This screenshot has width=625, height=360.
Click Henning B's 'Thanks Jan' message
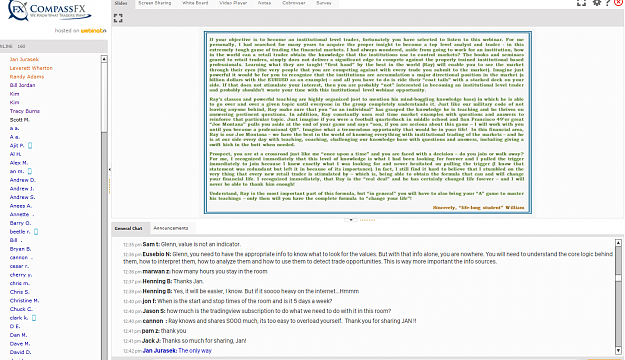point(163,281)
